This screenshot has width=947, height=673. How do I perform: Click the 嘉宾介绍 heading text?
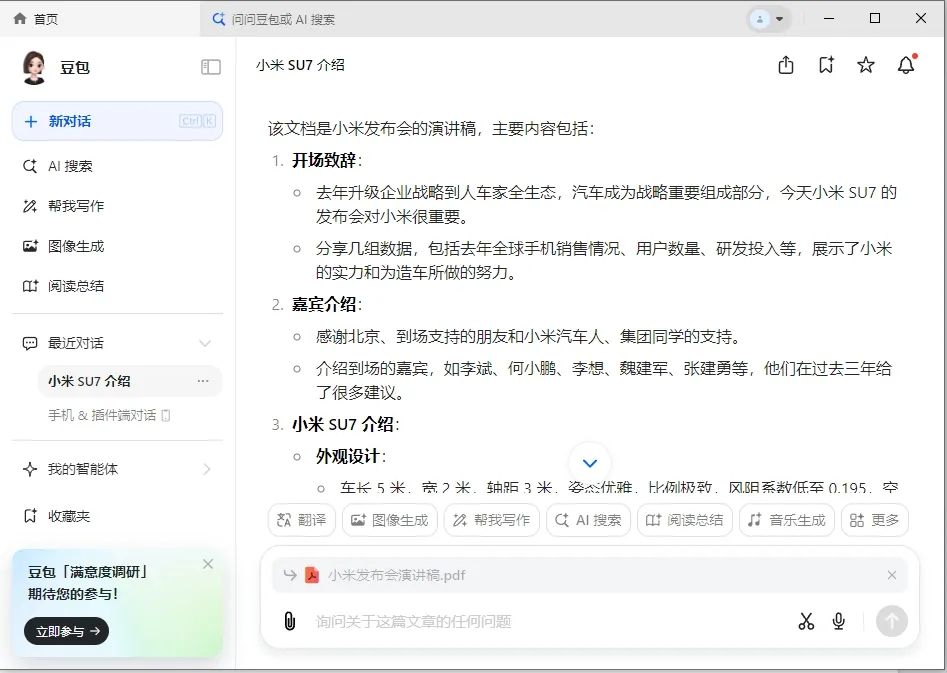pos(324,304)
